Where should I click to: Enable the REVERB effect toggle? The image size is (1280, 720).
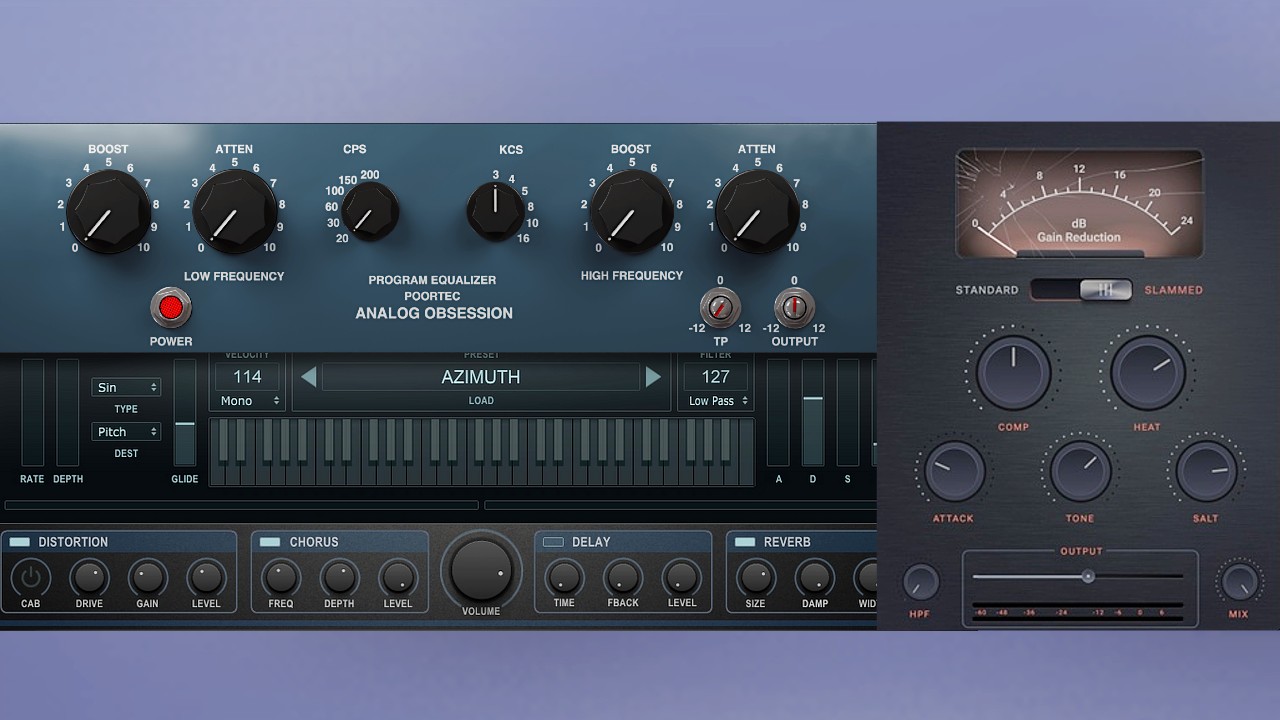pos(745,542)
